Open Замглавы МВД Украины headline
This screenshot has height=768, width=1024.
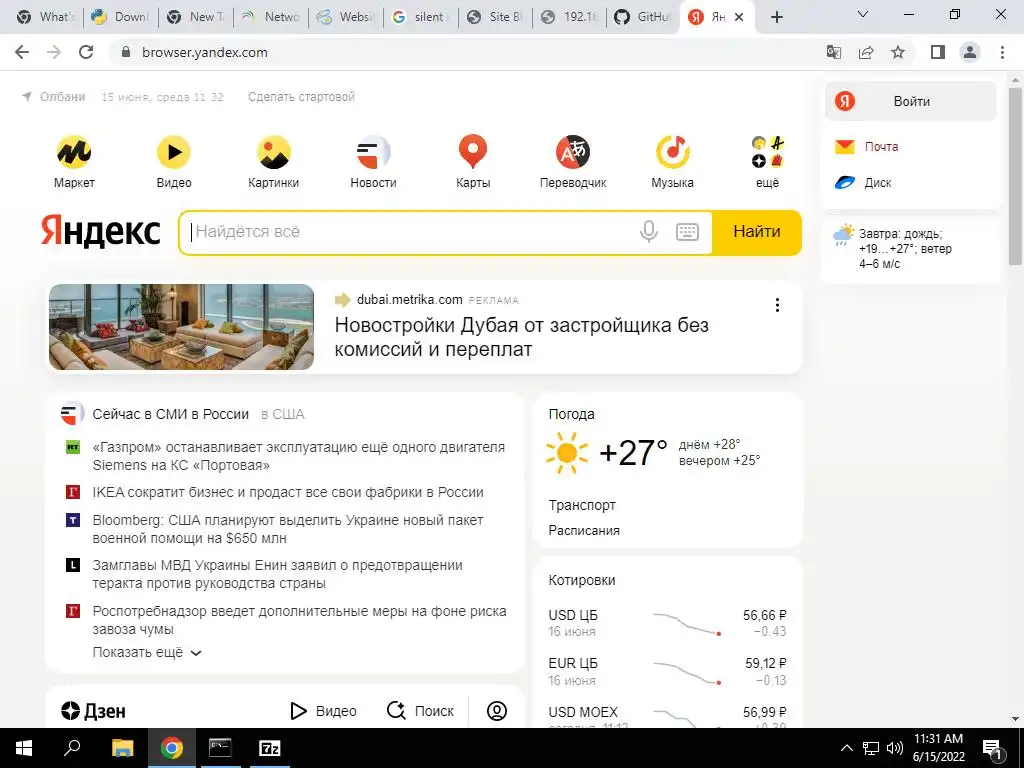pos(278,575)
